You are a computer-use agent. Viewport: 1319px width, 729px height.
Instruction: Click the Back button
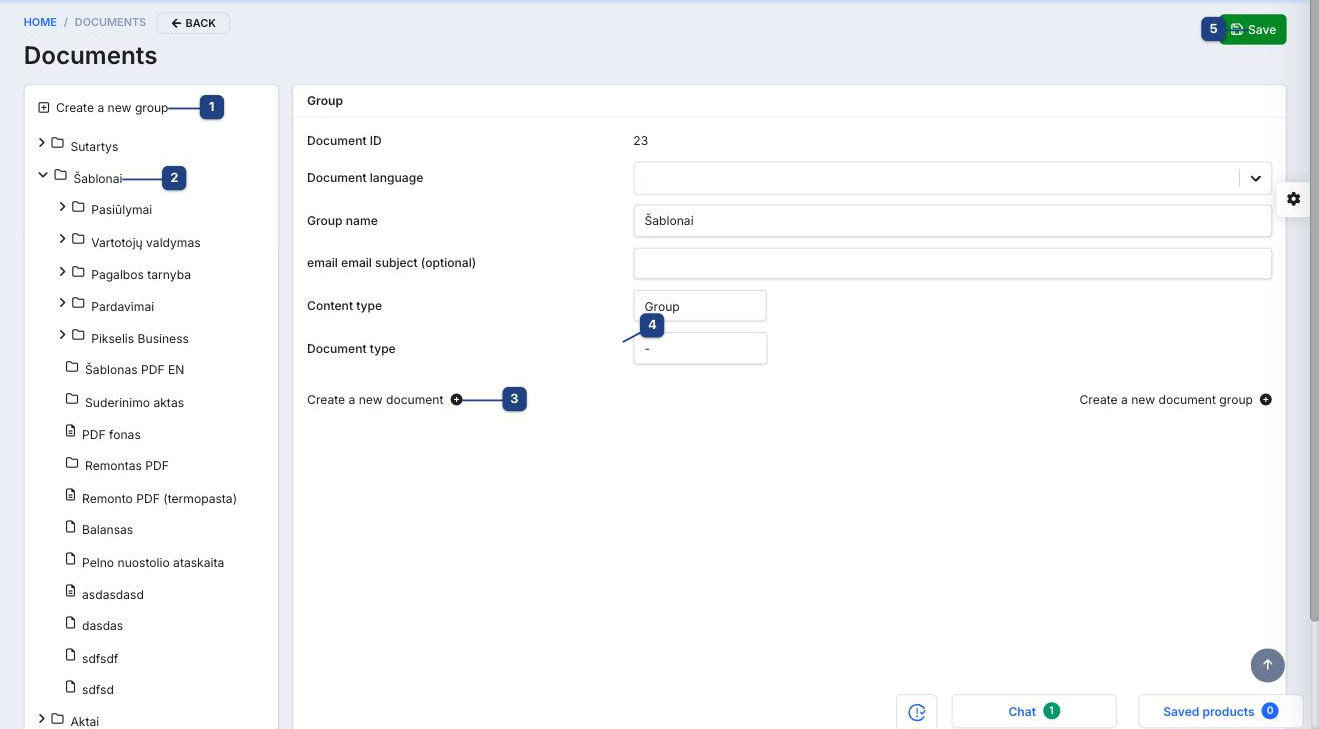click(193, 23)
